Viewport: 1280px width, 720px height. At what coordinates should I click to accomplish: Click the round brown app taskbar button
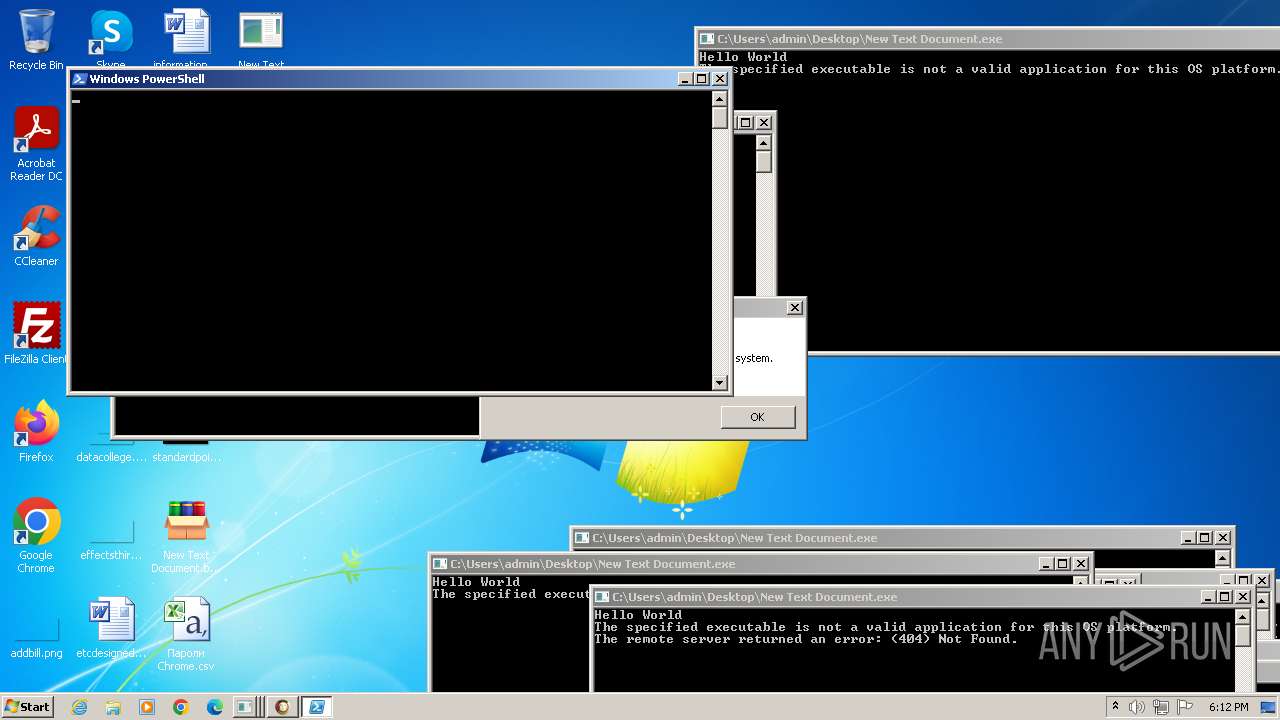[282, 707]
